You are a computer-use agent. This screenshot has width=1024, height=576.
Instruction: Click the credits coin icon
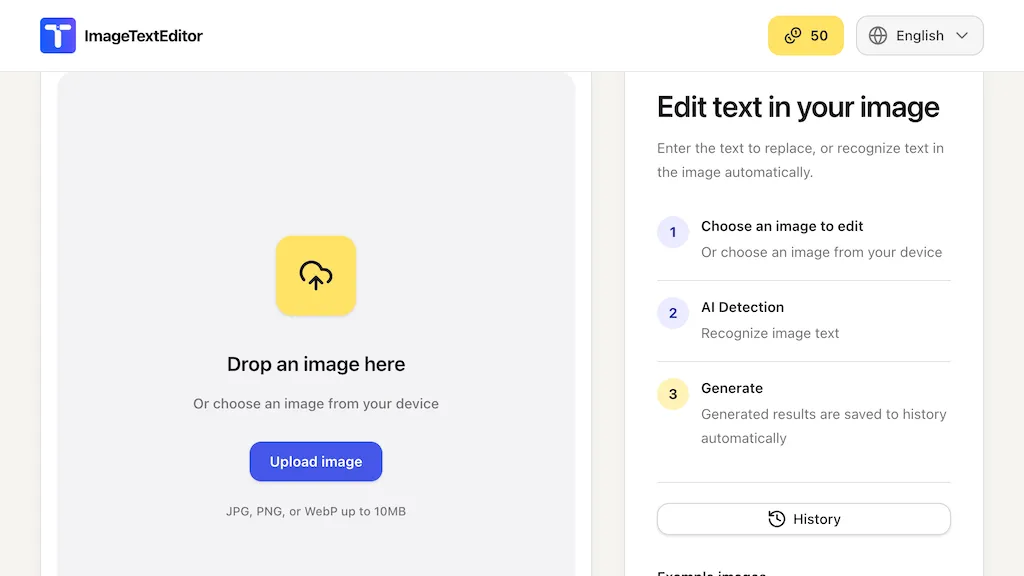pyautogui.click(x=793, y=35)
